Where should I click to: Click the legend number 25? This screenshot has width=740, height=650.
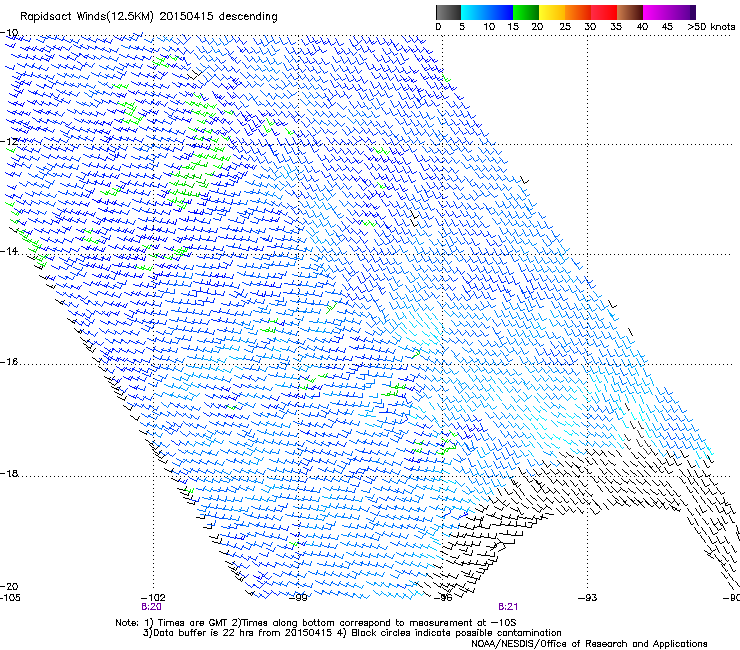tap(565, 27)
